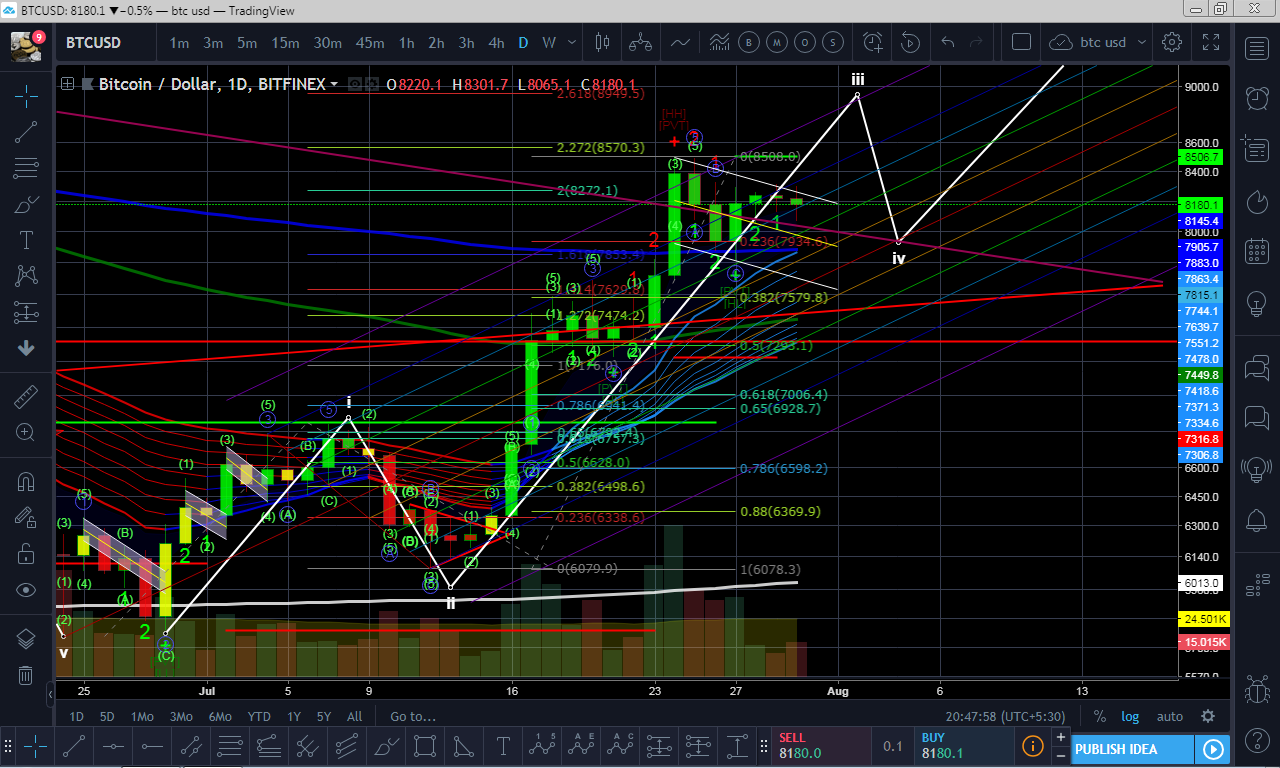
Task: Select the ruler measure tool
Action: (26, 396)
